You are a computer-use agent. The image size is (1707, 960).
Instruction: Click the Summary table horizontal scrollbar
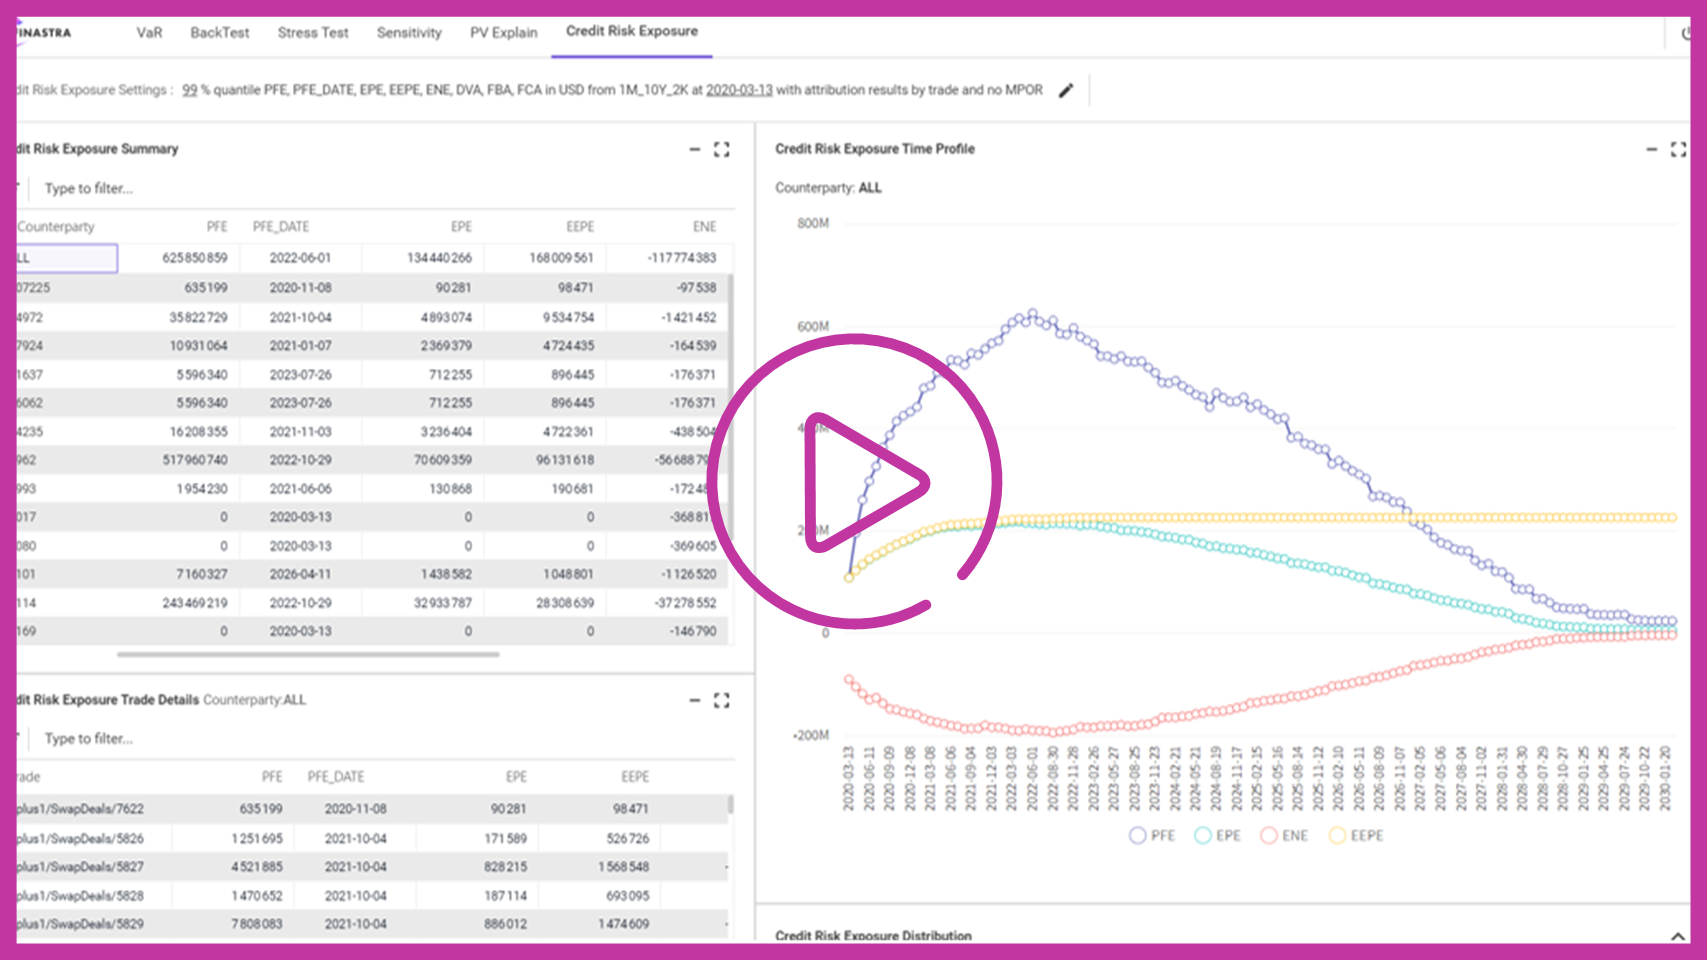click(x=308, y=655)
